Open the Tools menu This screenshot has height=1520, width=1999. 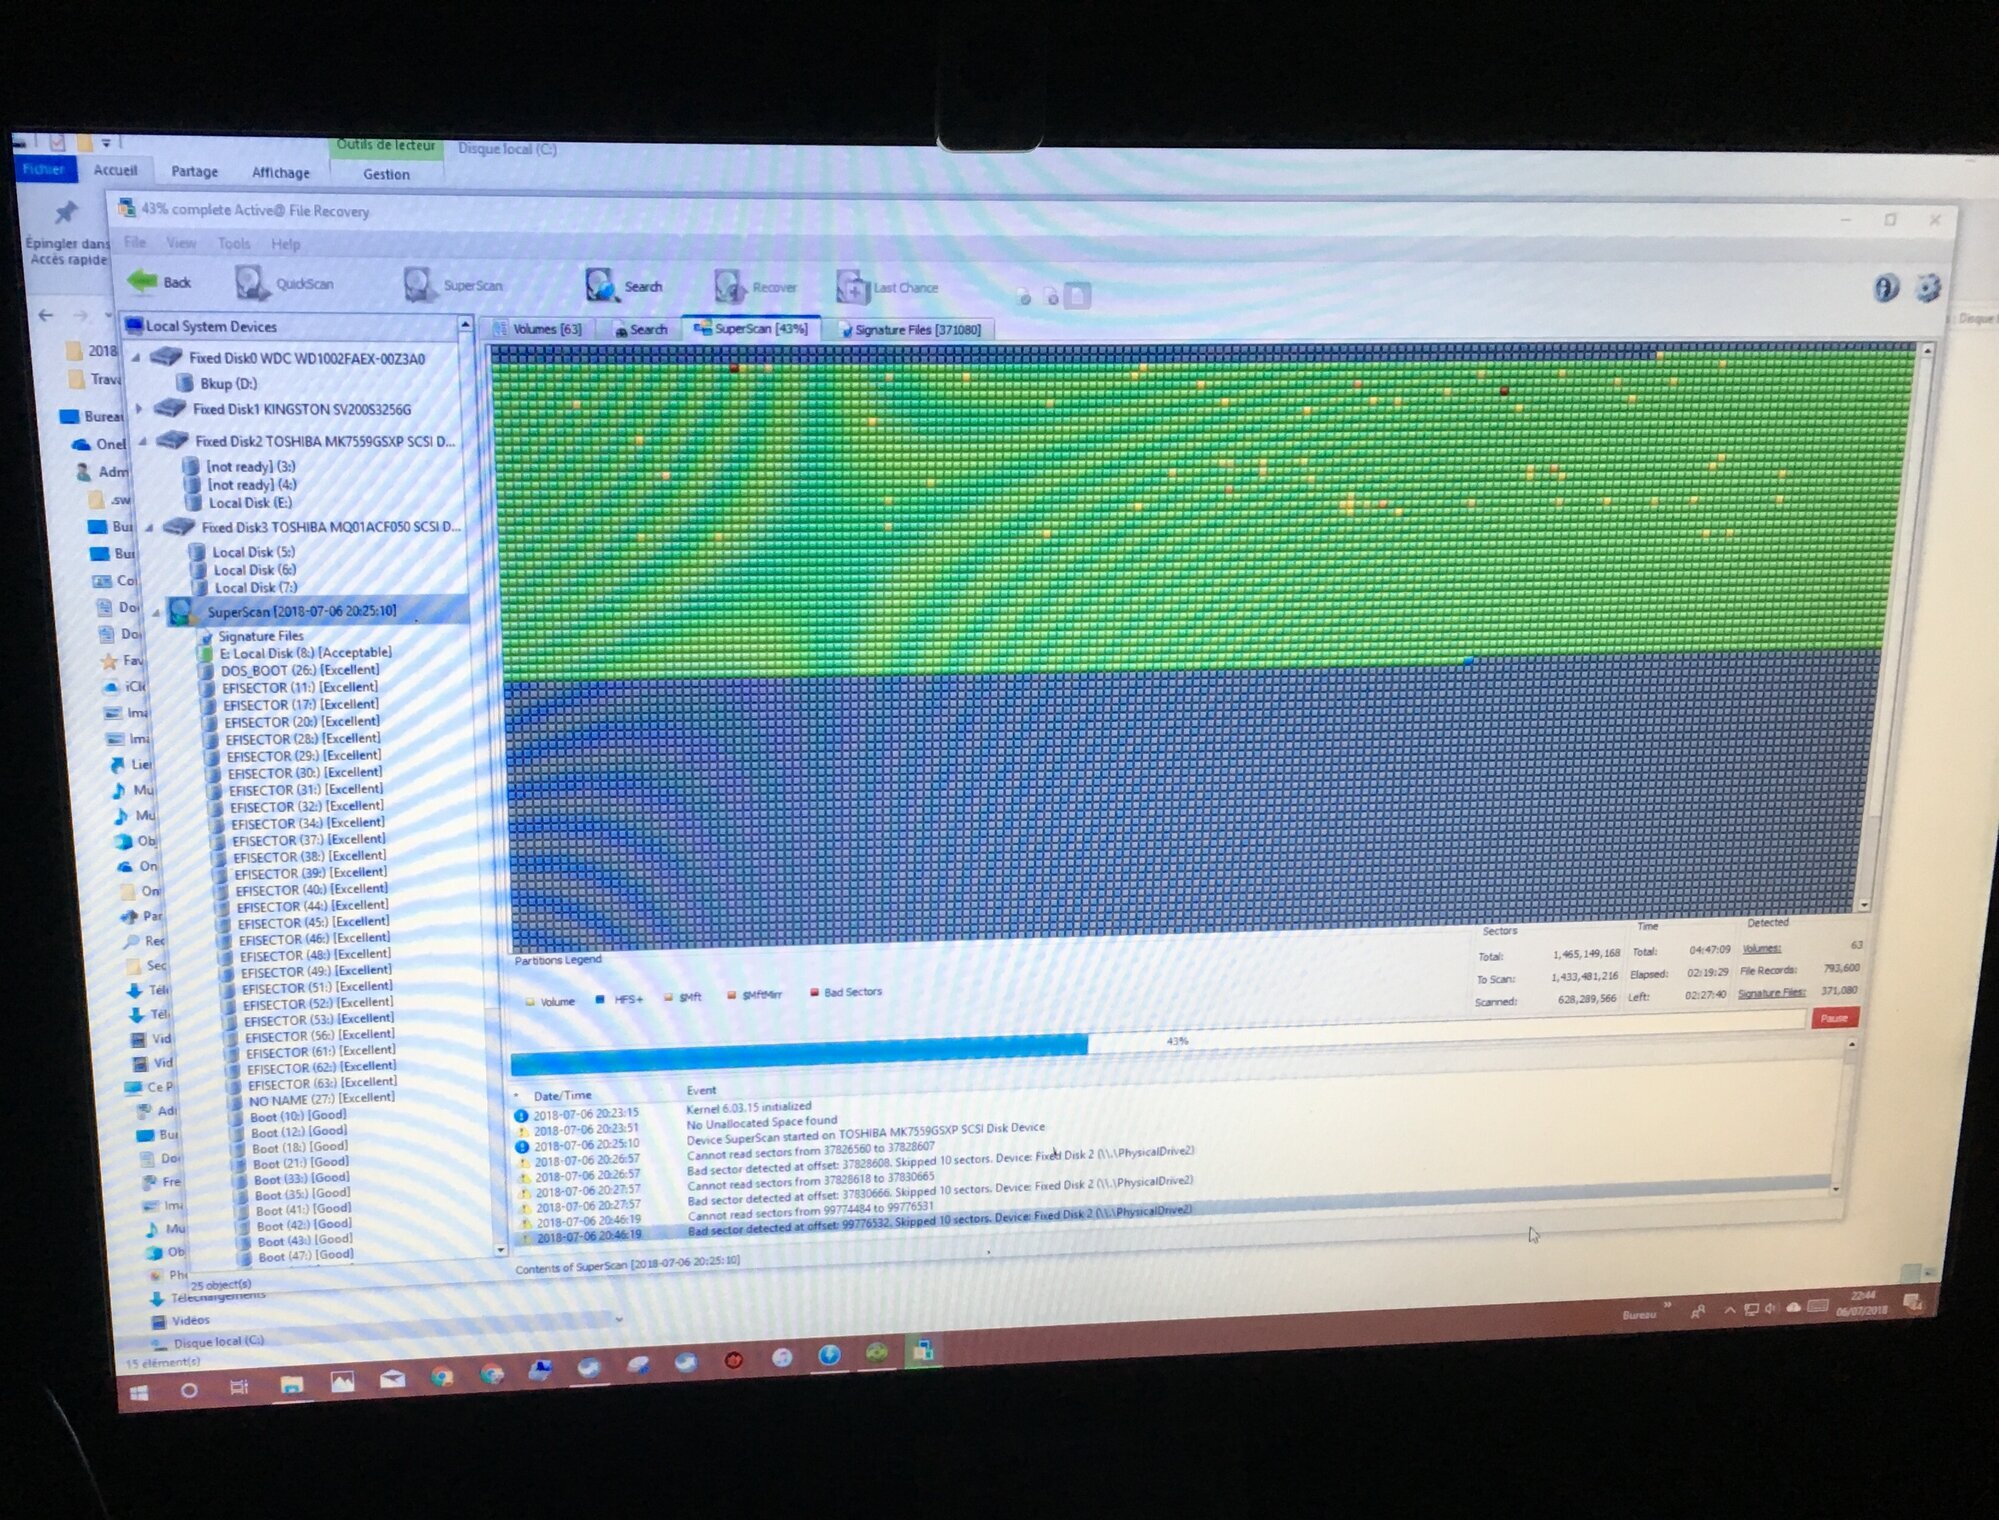(233, 243)
